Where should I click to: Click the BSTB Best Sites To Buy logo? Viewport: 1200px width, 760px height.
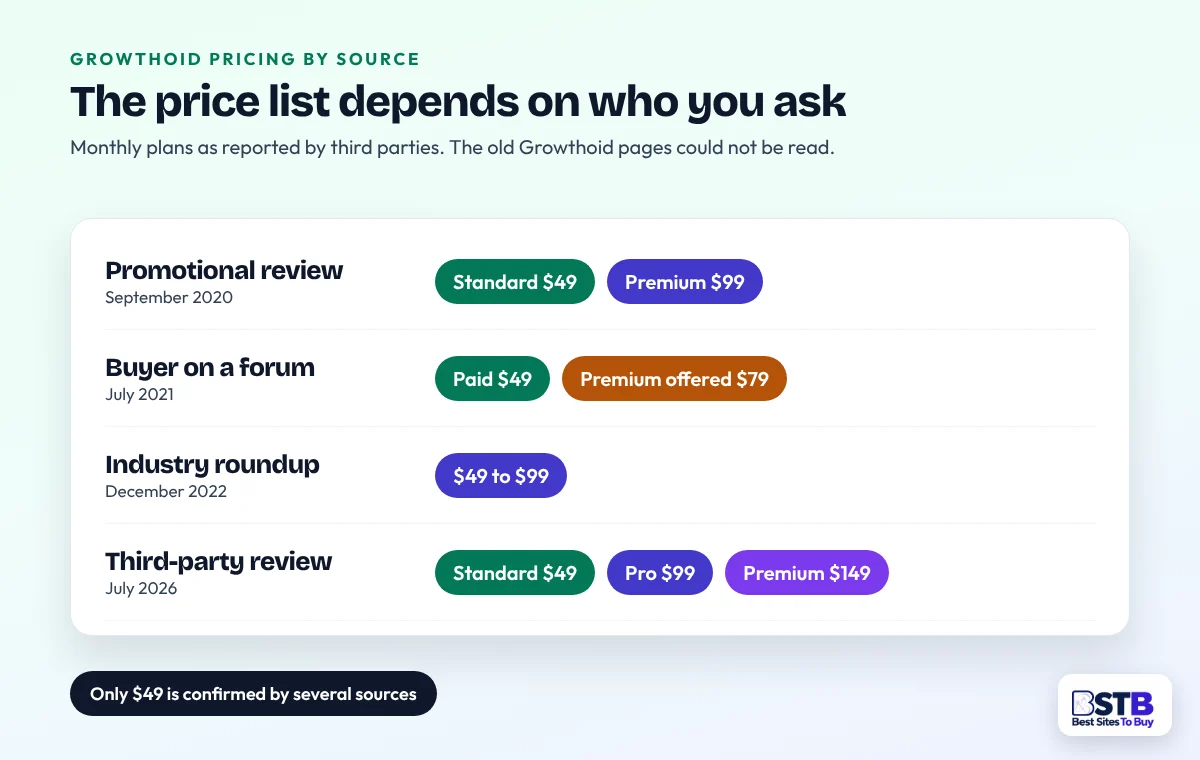(1114, 705)
